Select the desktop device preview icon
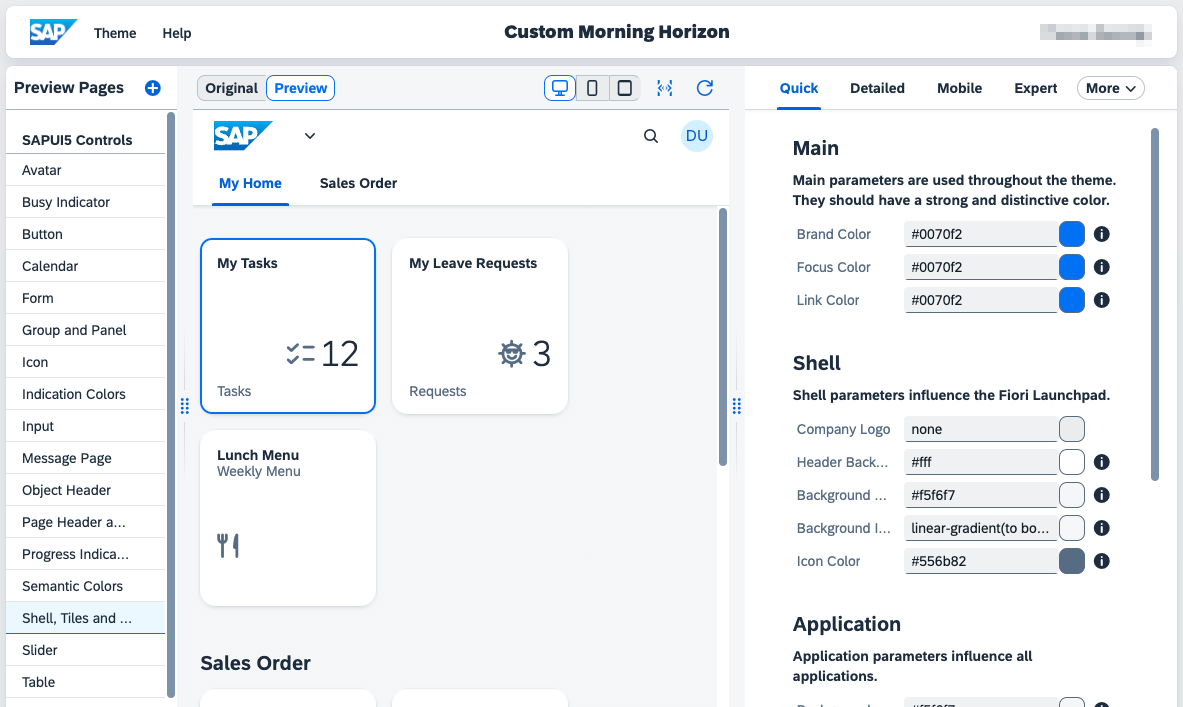This screenshot has height=707, width=1183. coord(560,88)
